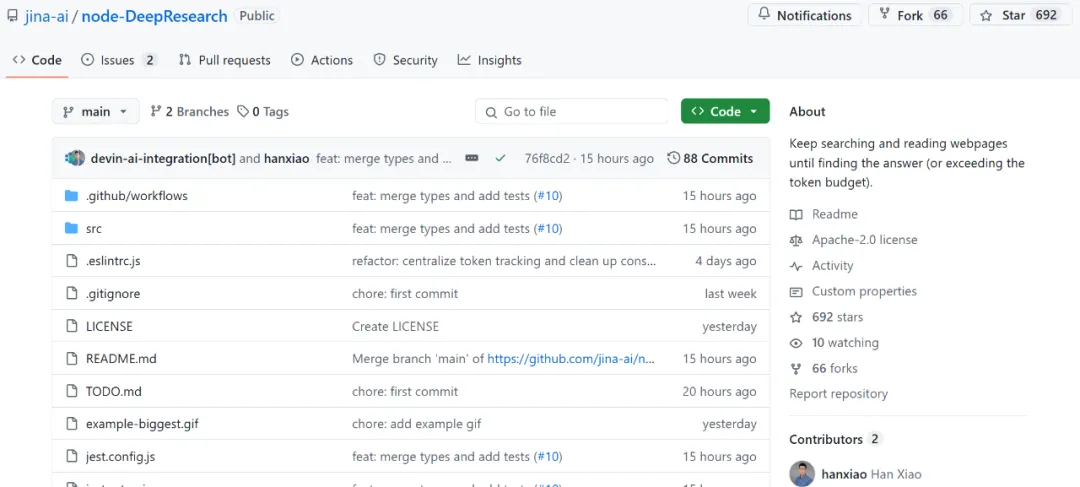Focus the Go to file search field
1080x487 pixels.
click(x=571, y=112)
